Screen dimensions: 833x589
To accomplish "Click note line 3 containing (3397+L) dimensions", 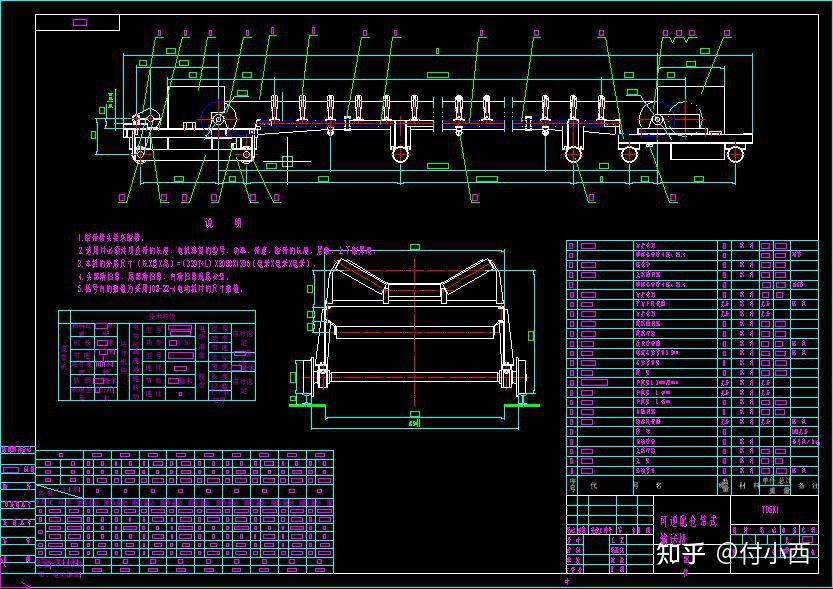I will (198, 263).
